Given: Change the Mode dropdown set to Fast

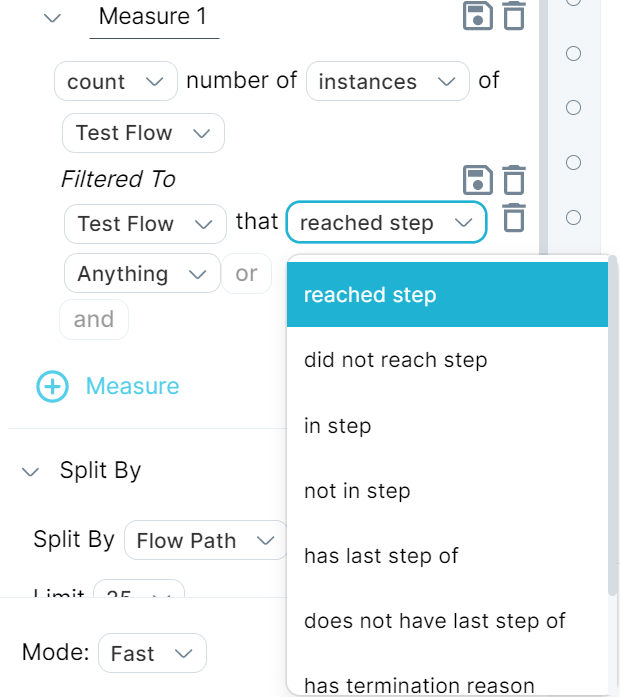Looking at the screenshot, I should [152, 653].
